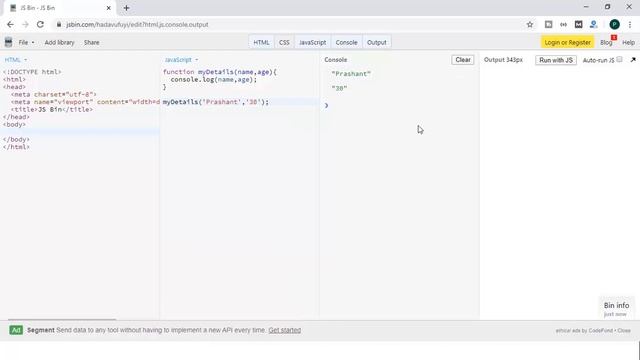Click the JS Bin logo icon
Screen dimensions: 640x360
click(8, 42)
